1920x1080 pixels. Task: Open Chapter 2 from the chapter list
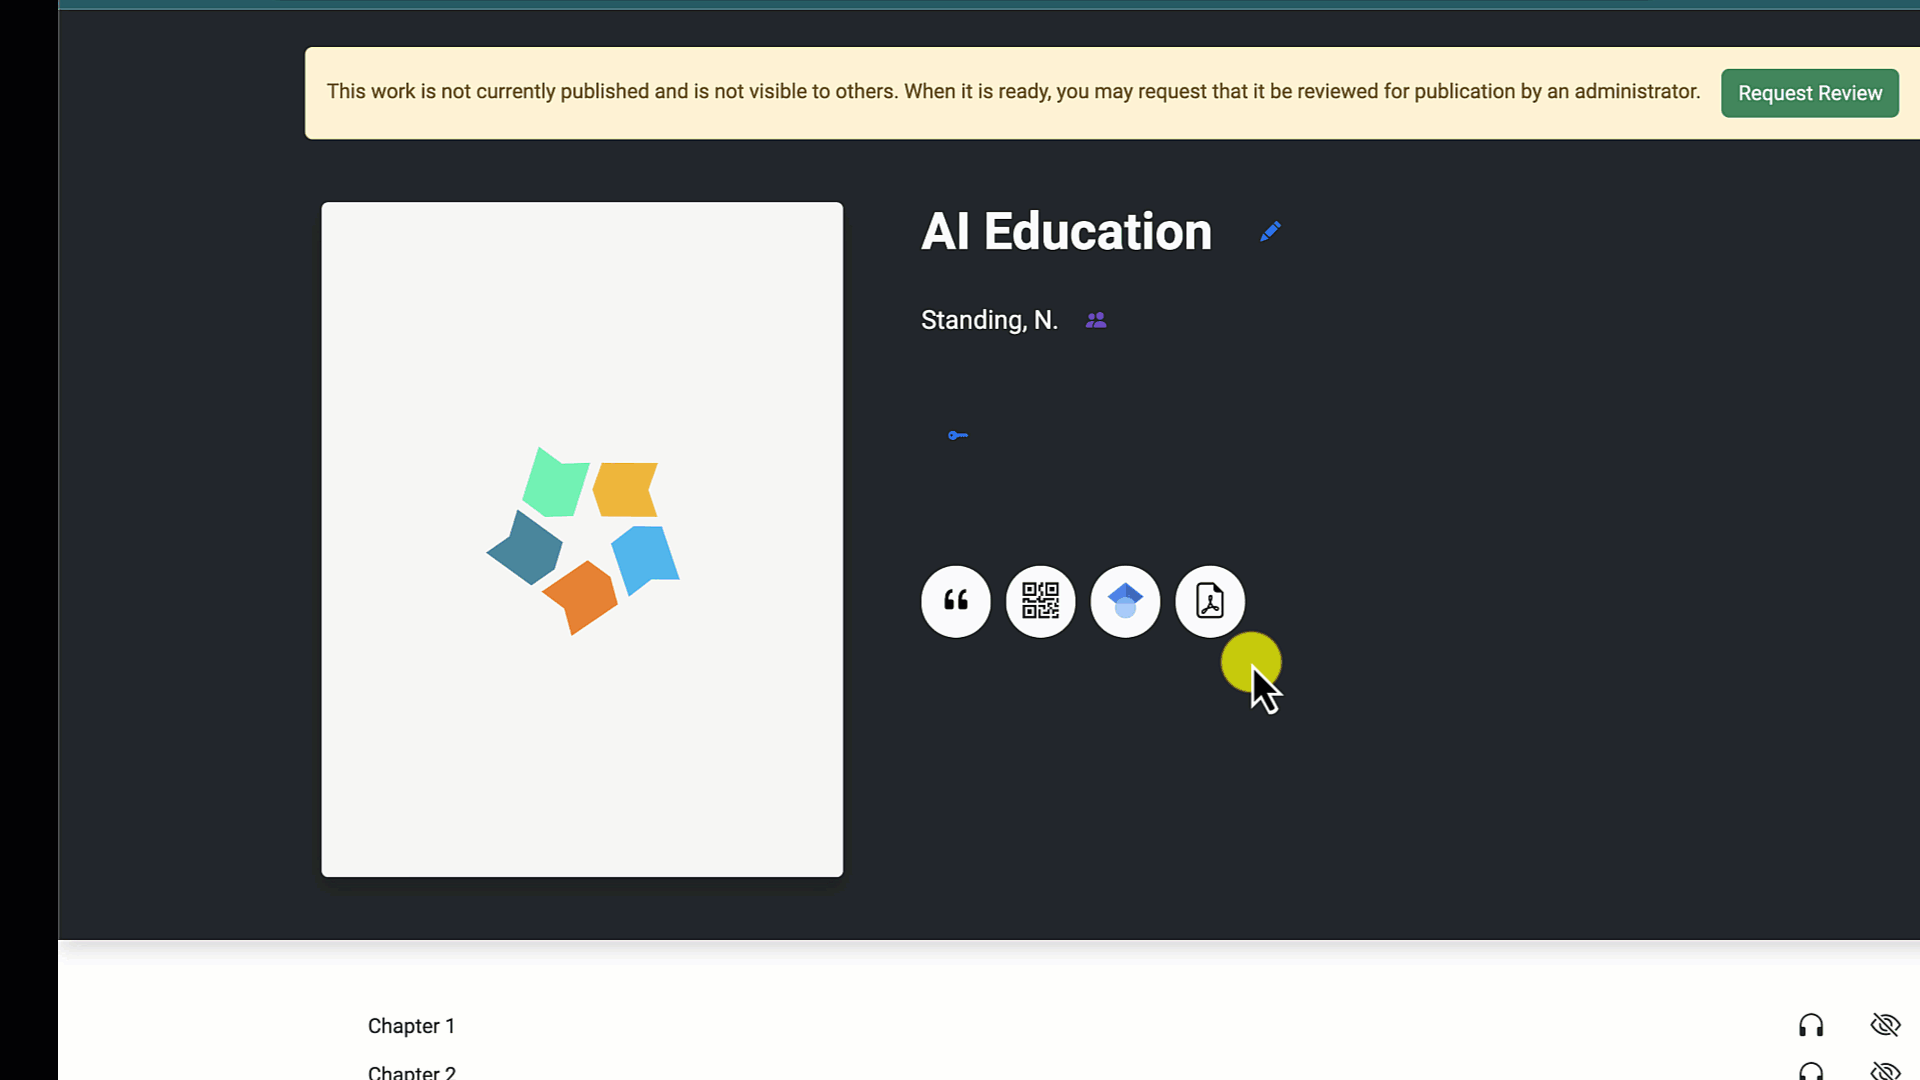point(411,1072)
